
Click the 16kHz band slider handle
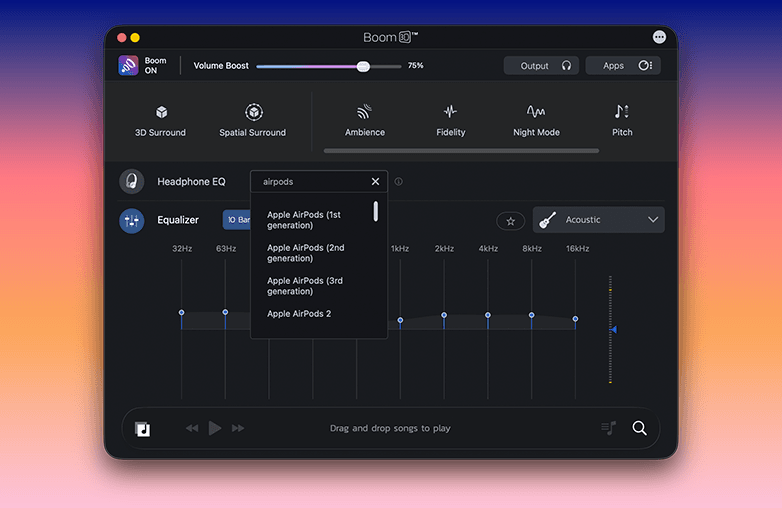pos(576,319)
